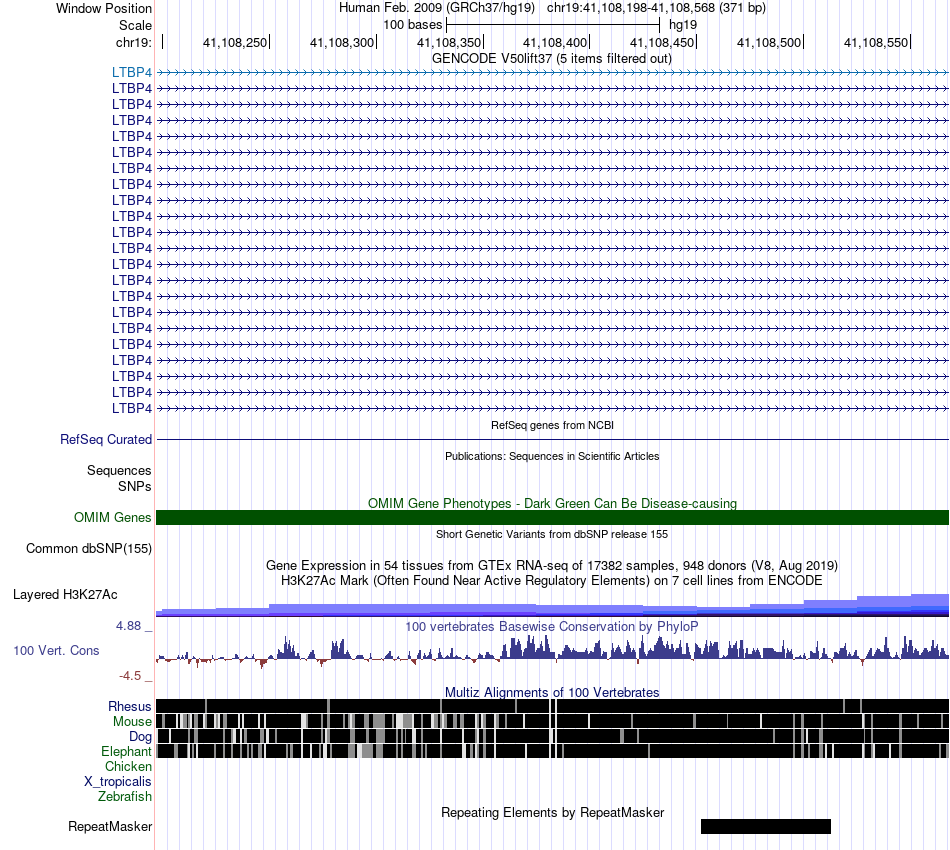
Task: Click the Dog species label
Action: pos(140,737)
